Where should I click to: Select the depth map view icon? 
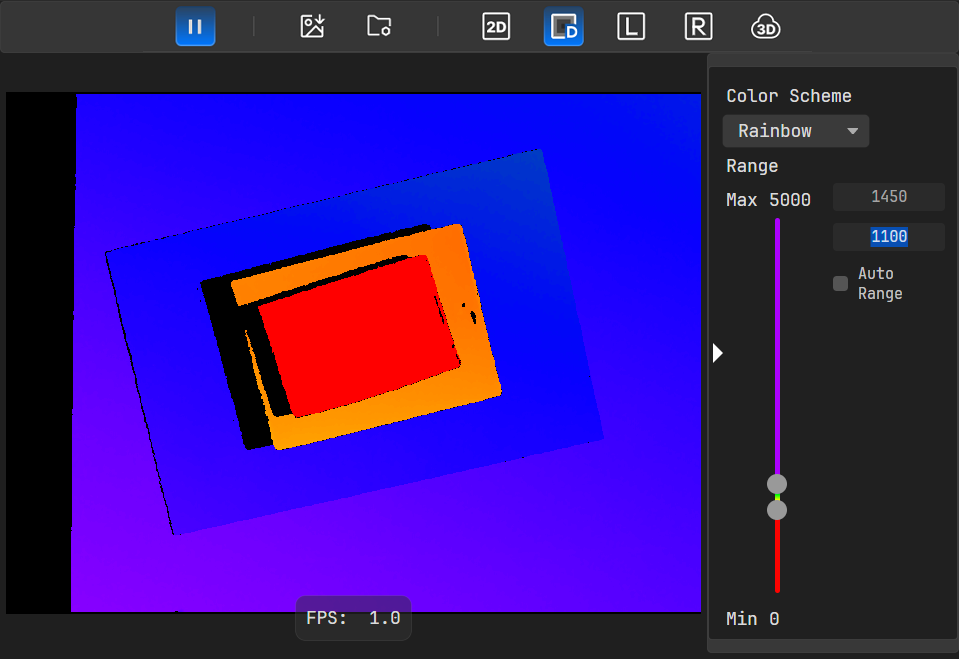[x=564, y=27]
